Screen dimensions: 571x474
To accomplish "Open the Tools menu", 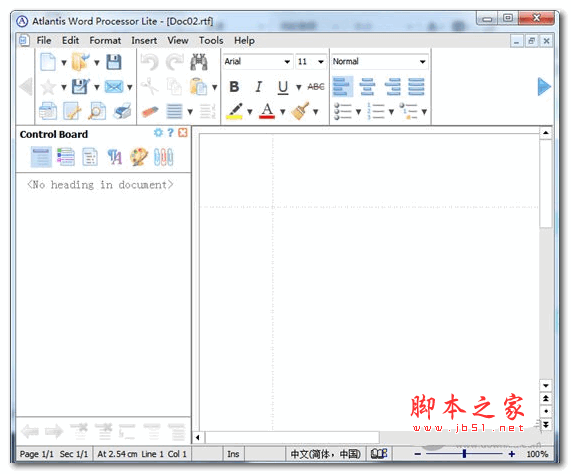I will pos(211,40).
